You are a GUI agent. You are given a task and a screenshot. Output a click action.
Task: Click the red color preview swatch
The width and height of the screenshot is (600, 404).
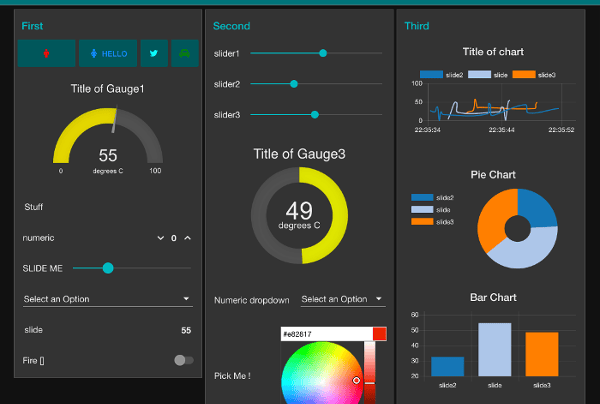380,334
